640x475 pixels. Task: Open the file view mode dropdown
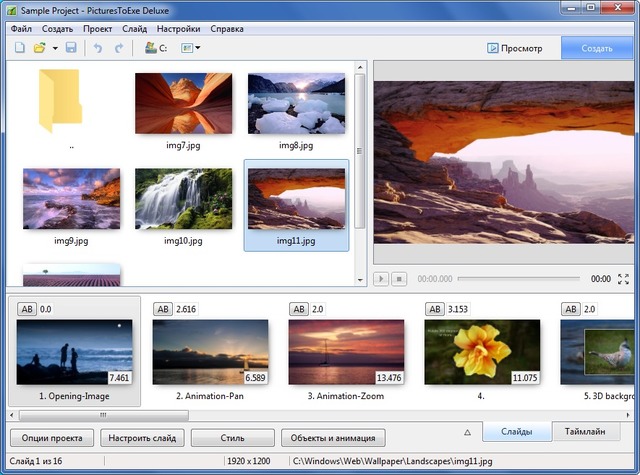(x=191, y=48)
